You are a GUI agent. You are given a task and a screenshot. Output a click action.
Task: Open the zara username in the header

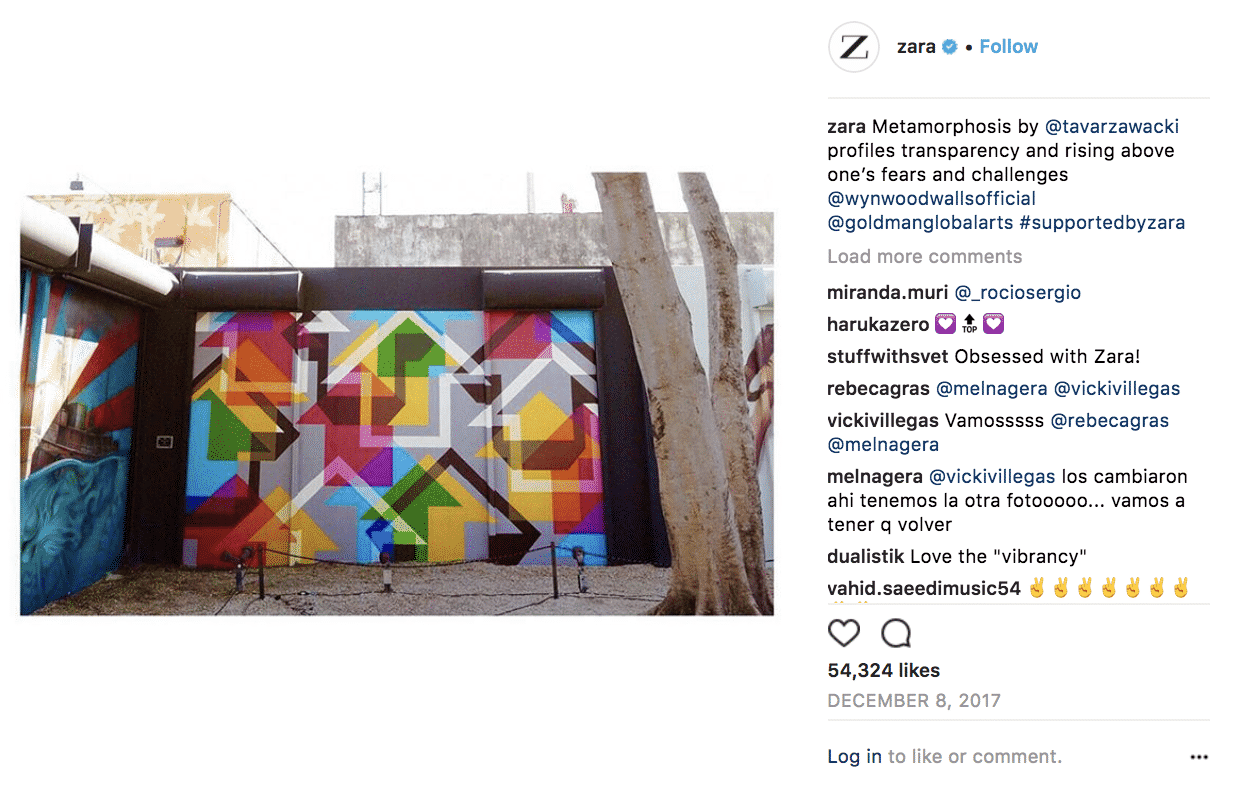point(916,47)
